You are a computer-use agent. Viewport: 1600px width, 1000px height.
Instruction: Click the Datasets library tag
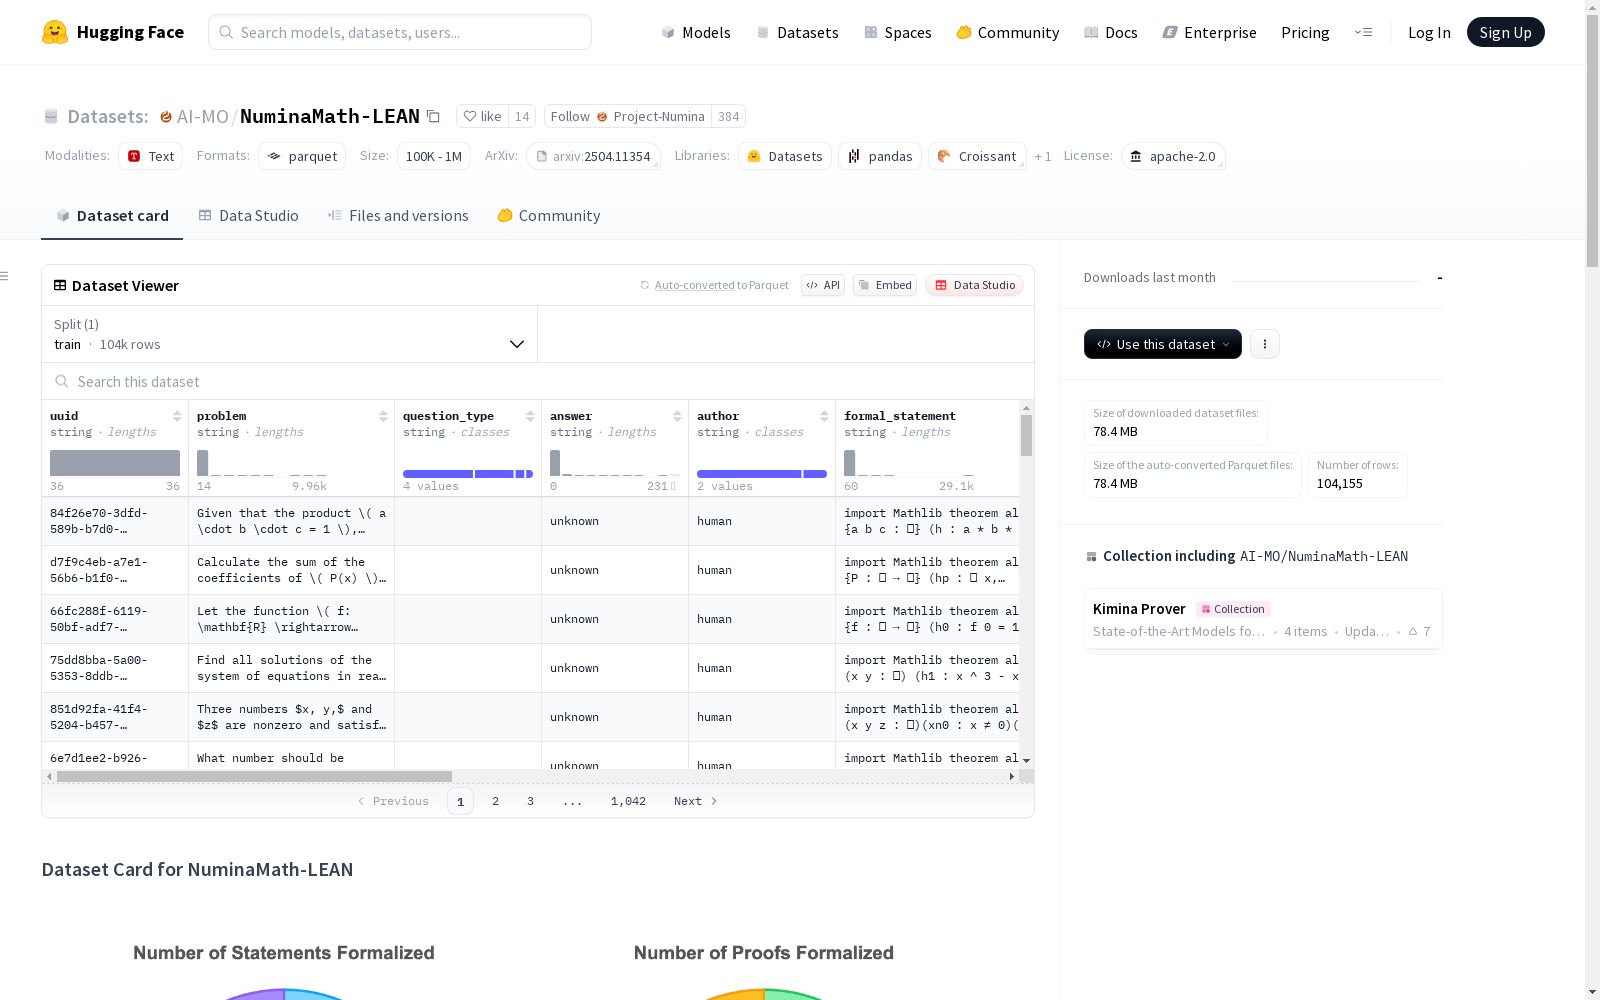click(x=785, y=156)
